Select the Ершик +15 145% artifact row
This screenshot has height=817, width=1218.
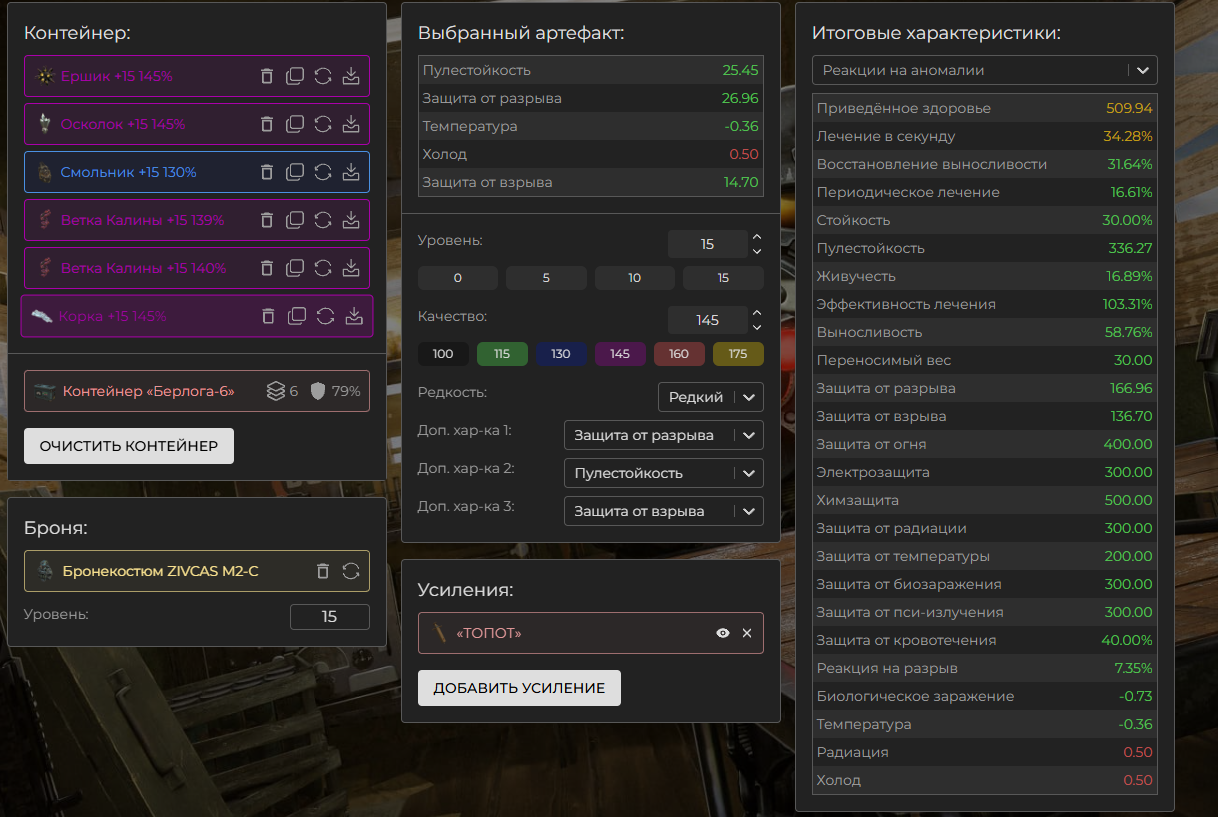140,76
